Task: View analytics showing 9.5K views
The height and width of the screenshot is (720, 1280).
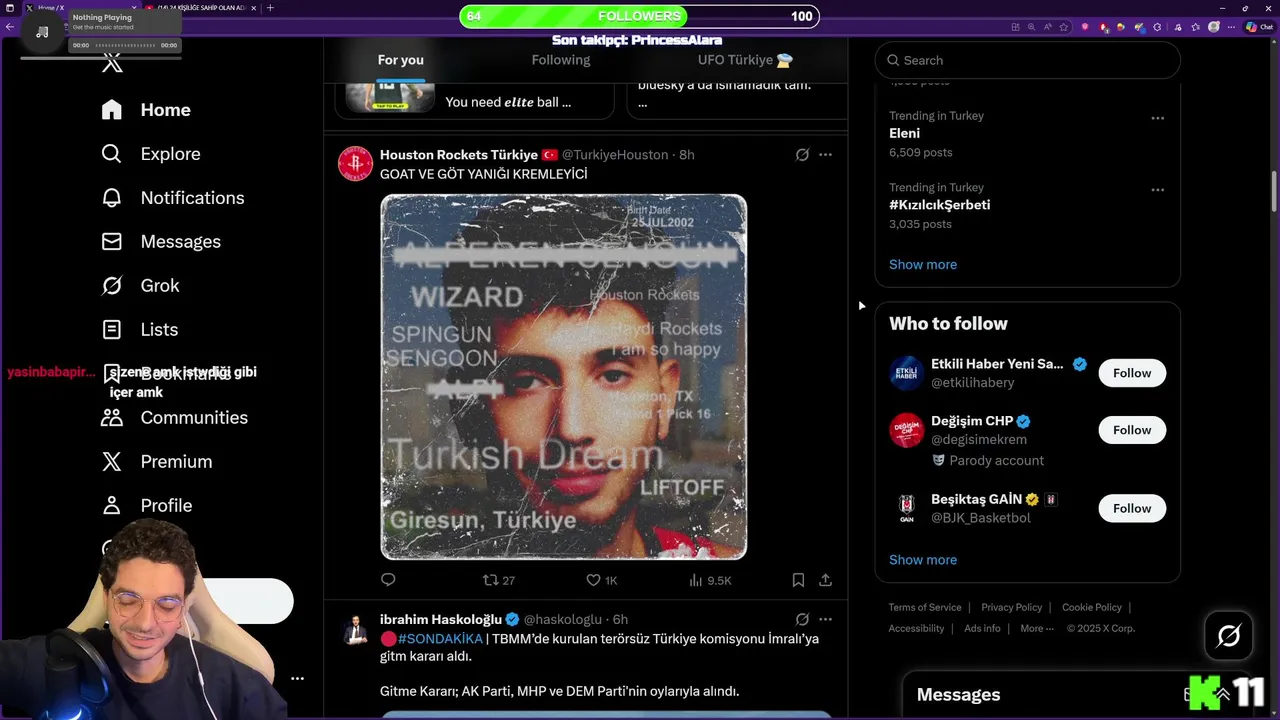Action: 710,580
